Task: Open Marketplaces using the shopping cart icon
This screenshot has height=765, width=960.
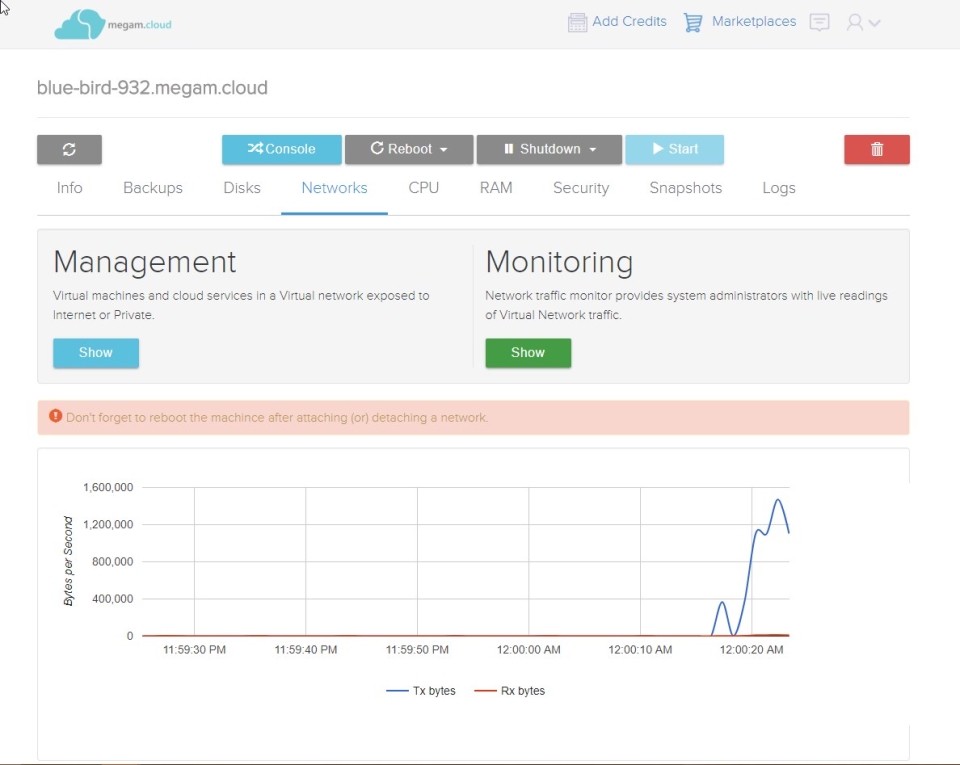Action: pos(693,21)
